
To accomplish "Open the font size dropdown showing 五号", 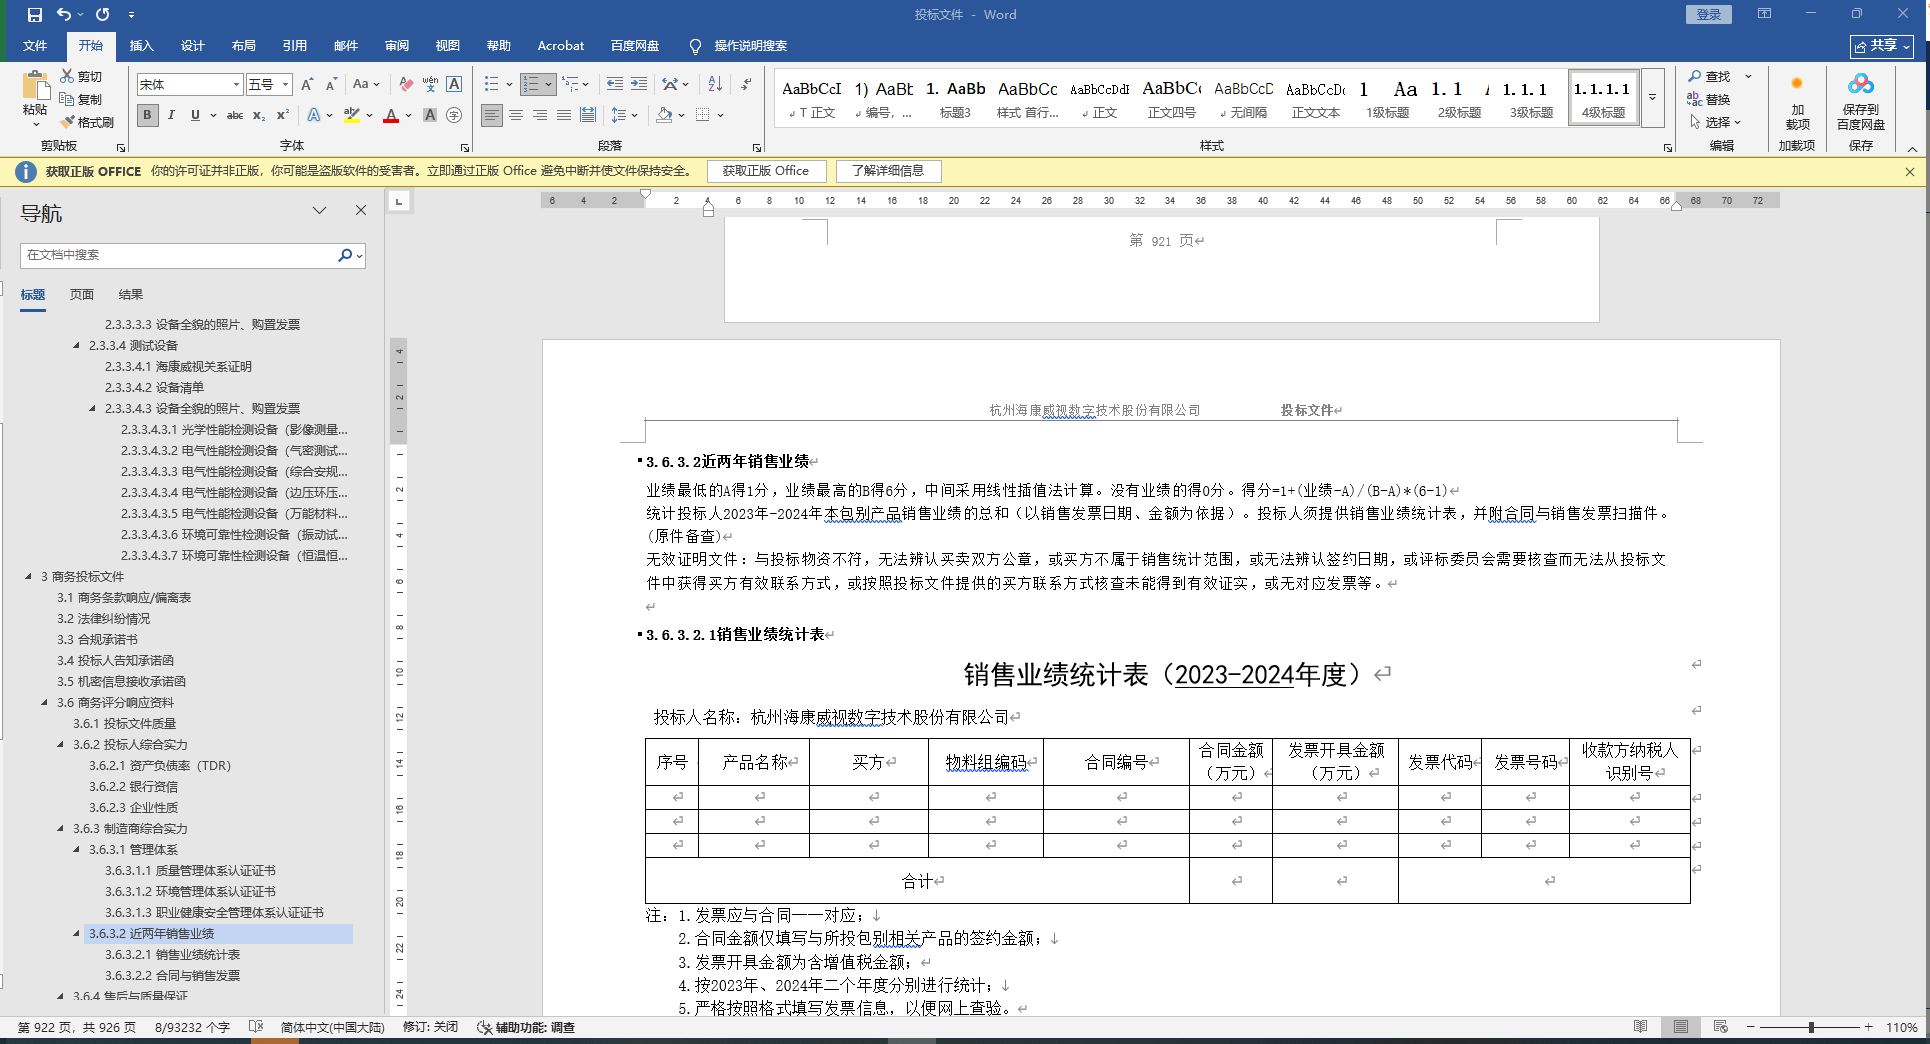I will coord(286,84).
